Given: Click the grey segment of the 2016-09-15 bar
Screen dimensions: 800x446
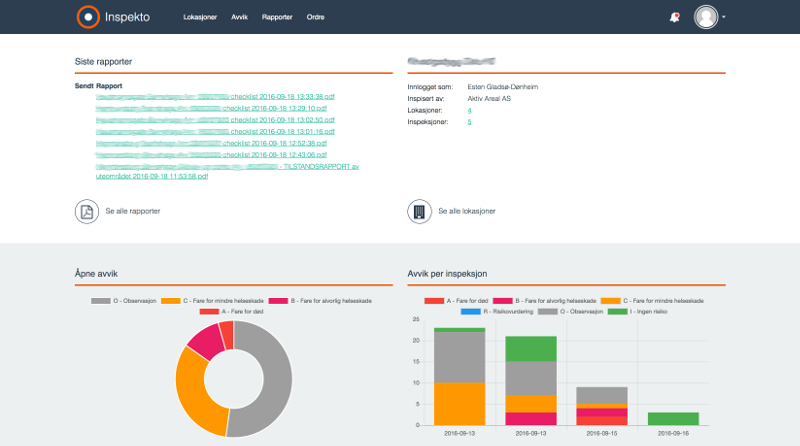Looking at the screenshot, I should [602, 395].
